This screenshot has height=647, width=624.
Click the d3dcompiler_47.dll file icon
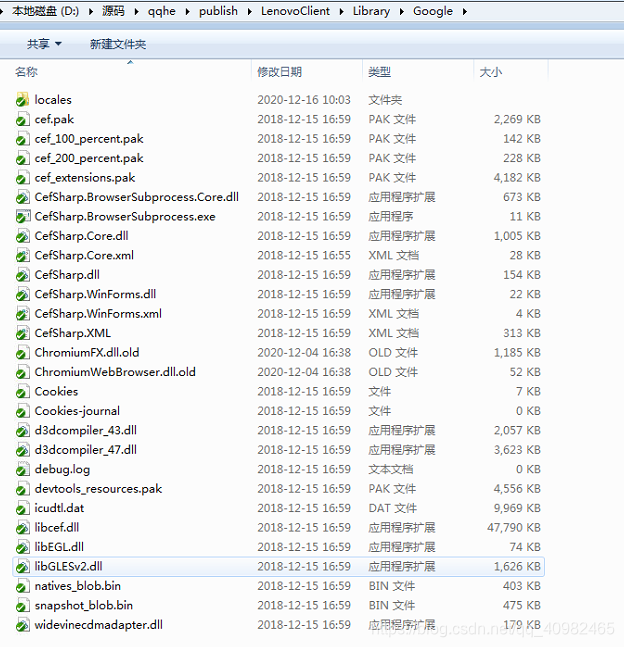click(x=23, y=450)
